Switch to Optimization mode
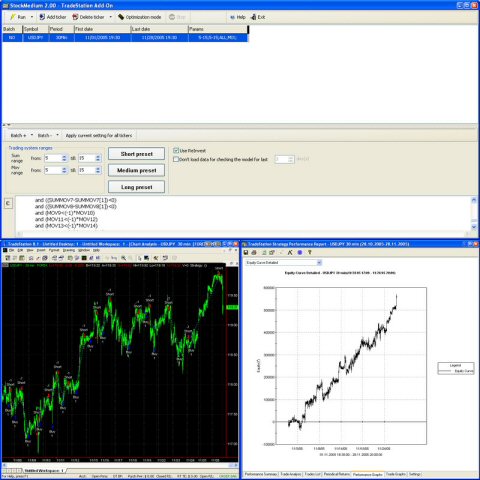Viewport: 480px width, 480px height. tap(140, 17)
